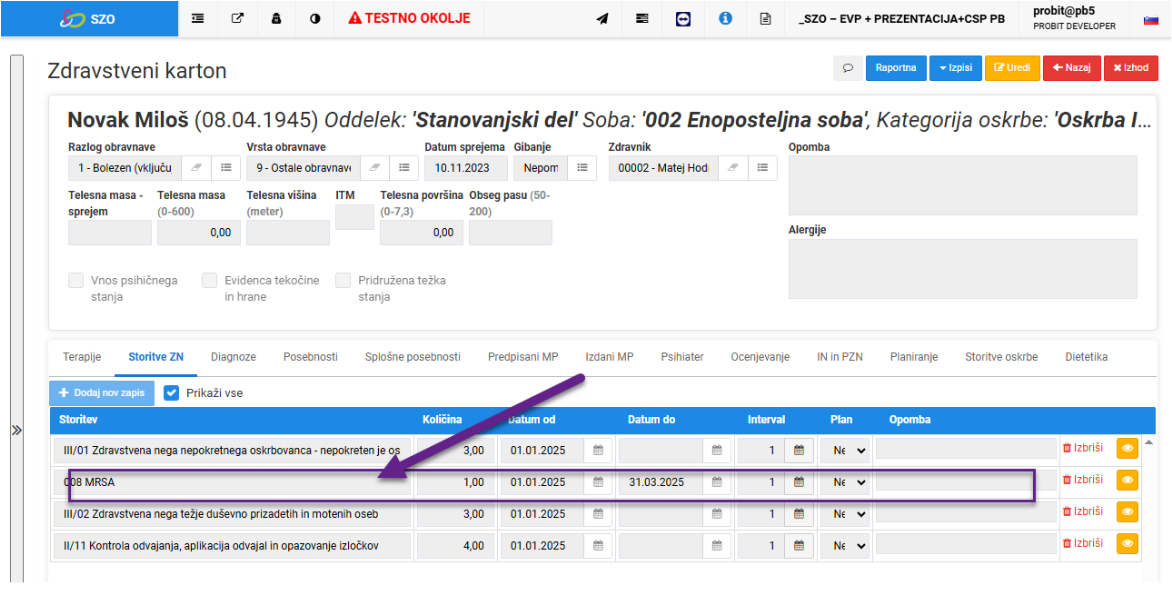Open the Posebnosti tab
1172x590 pixels.
[310, 357]
